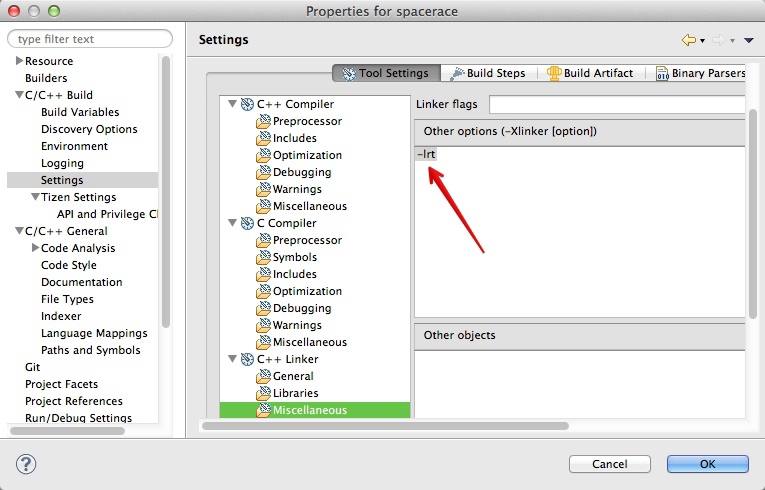Collapse the Tizen Settings node
This screenshot has height=490, width=765.
[x=35, y=197]
